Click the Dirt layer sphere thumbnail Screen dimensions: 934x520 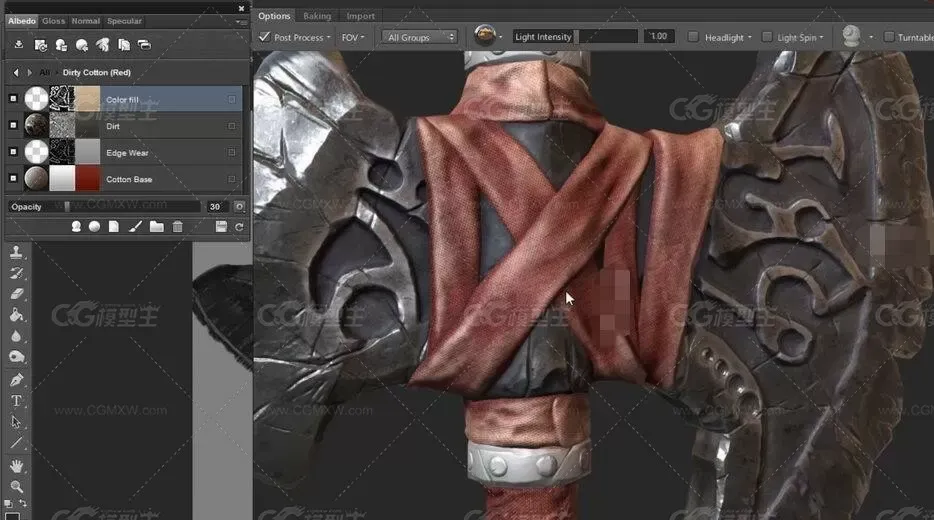(x=36, y=126)
